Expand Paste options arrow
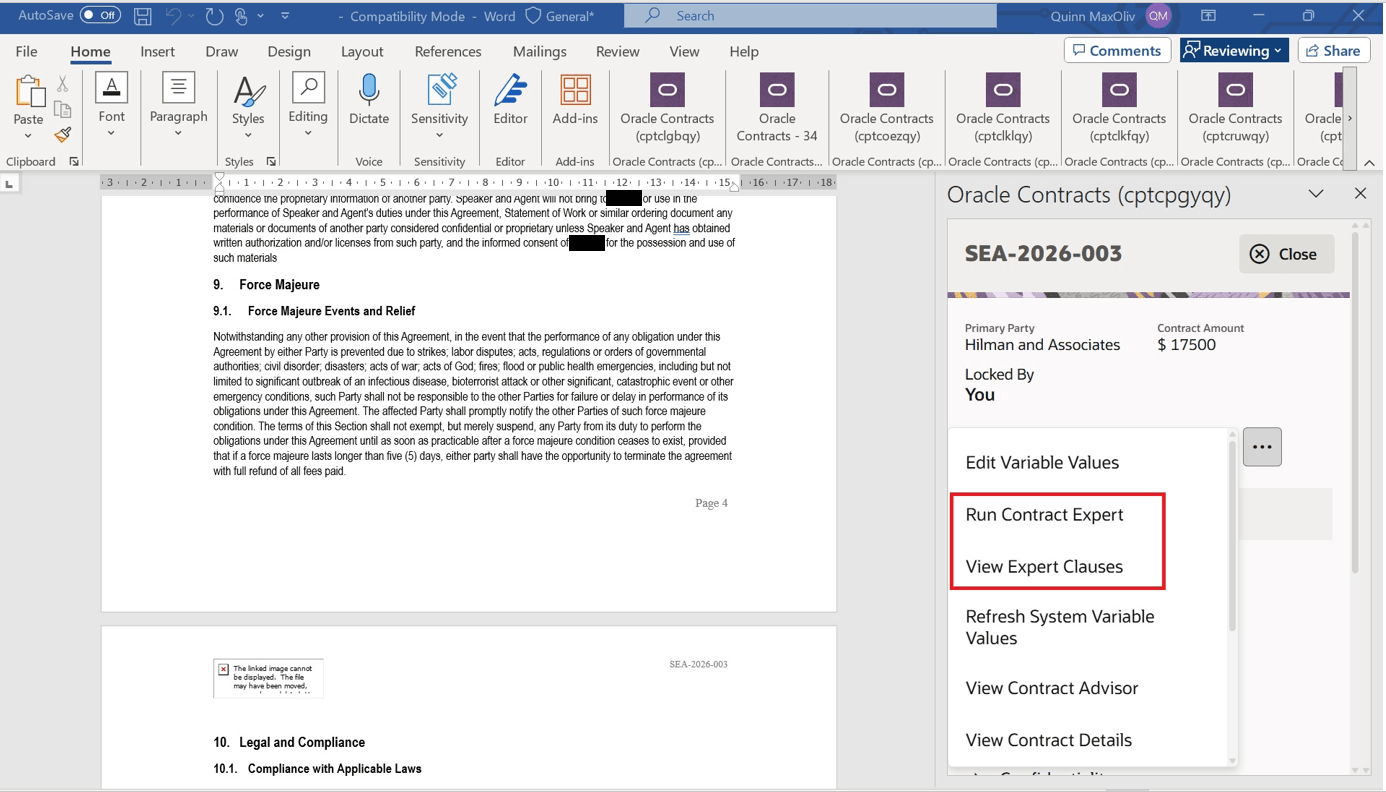Screen dimensions: 1386x792 [x=28, y=136]
